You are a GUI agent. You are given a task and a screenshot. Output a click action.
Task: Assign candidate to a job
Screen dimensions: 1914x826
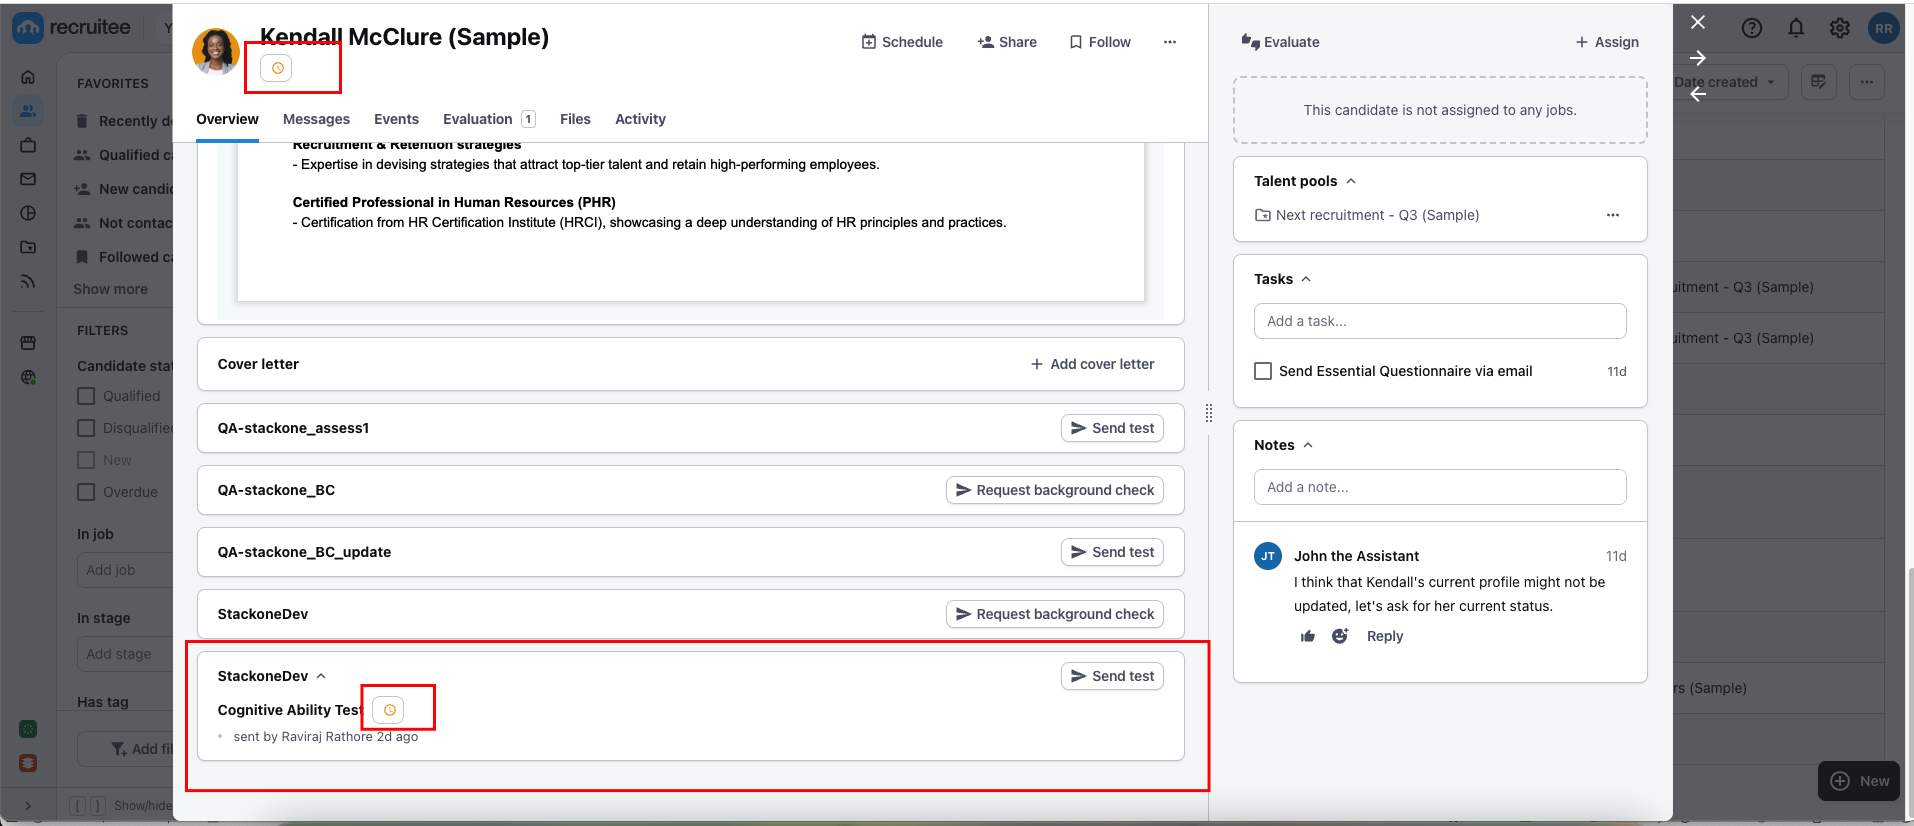pos(1607,42)
